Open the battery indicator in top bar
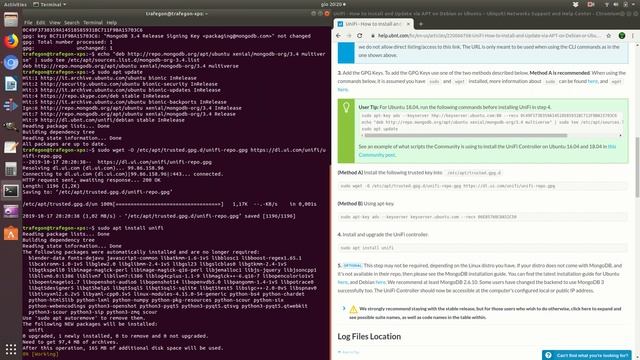This screenshot has width=640, height=360. (625, 4)
